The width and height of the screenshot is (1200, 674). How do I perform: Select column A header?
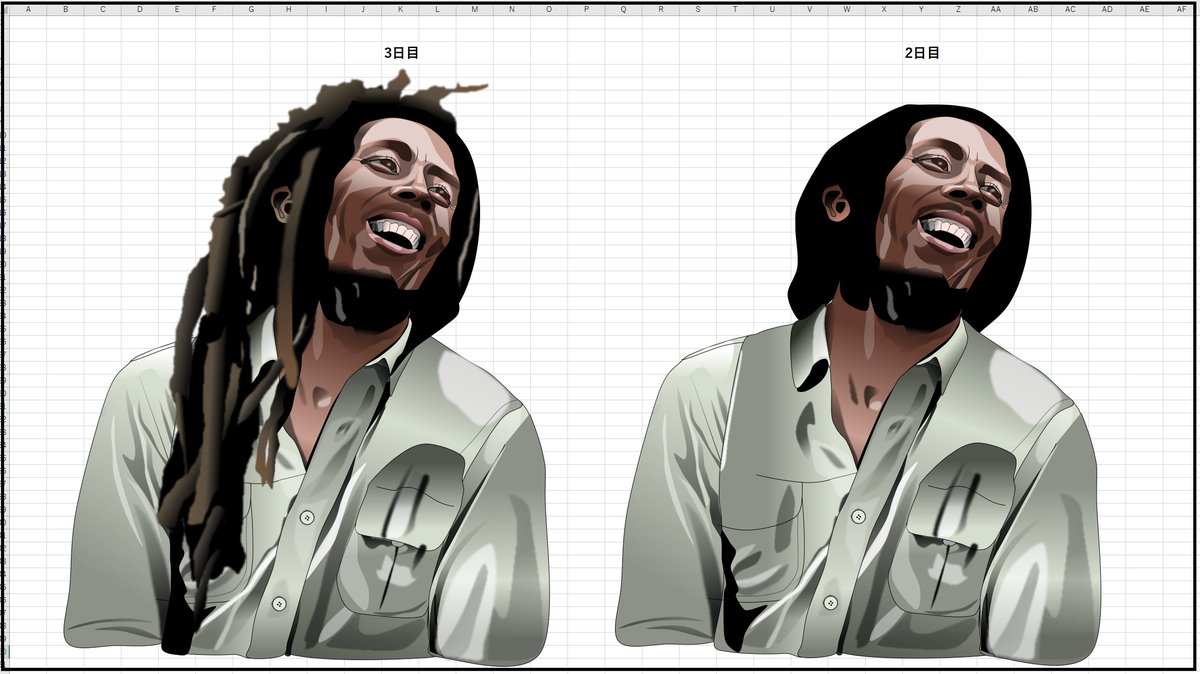tap(28, 9)
